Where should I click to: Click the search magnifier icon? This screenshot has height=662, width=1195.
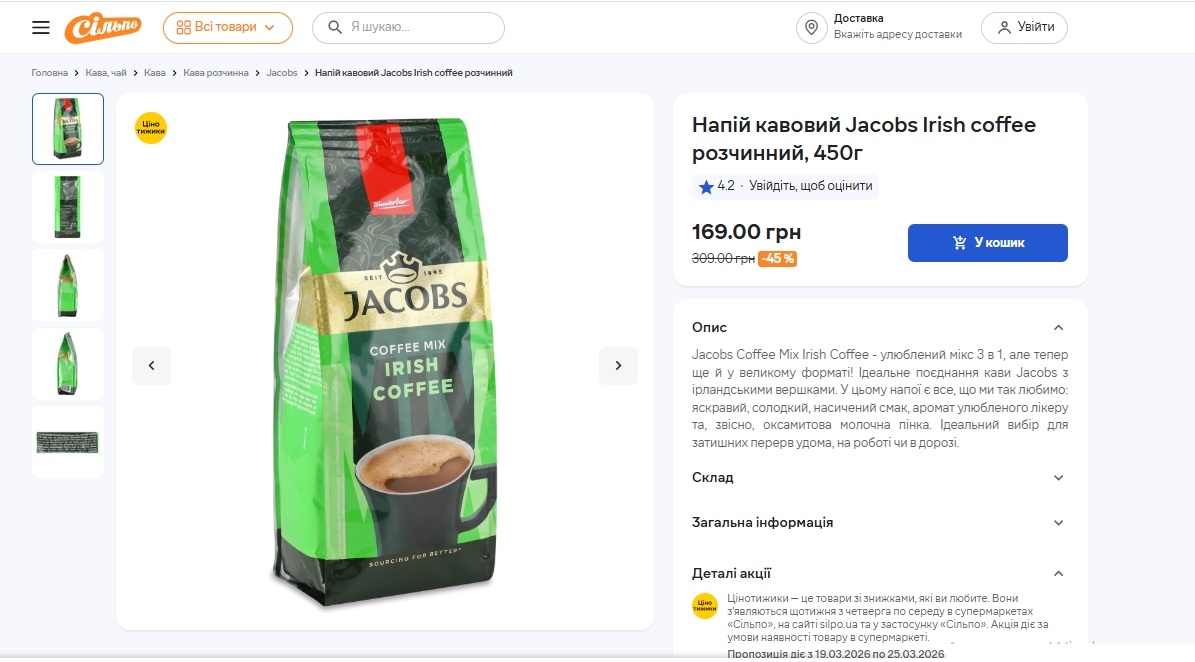[x=335, y=27]
